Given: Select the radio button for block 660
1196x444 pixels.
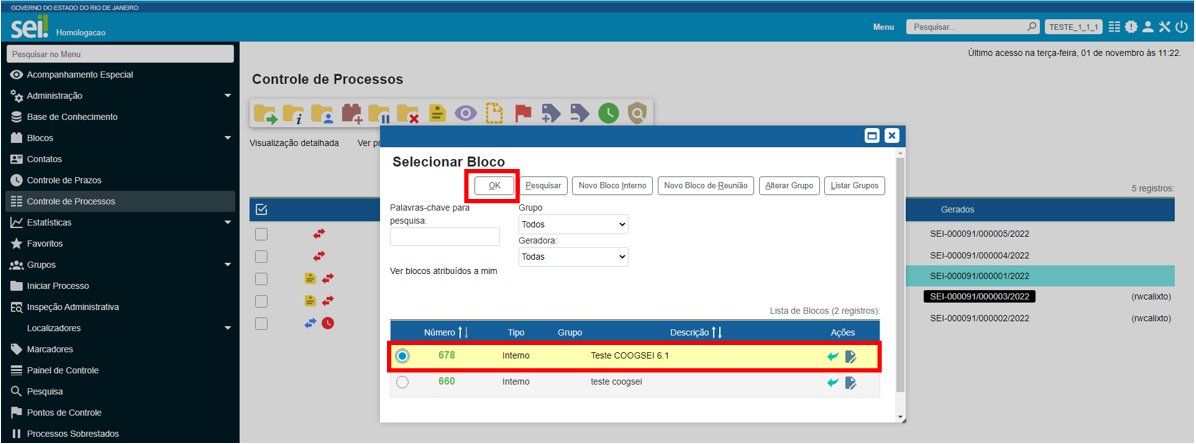Looking at the screenshot, I should click(402, 382).
